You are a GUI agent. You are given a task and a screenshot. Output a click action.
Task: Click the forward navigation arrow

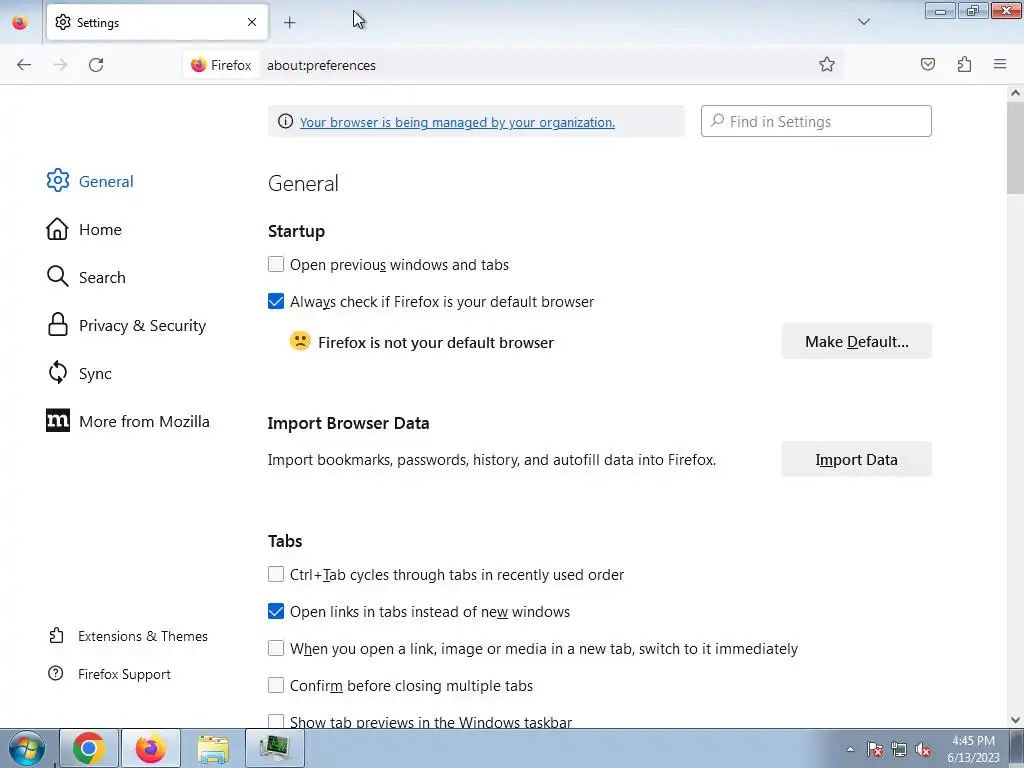[60, 65]
